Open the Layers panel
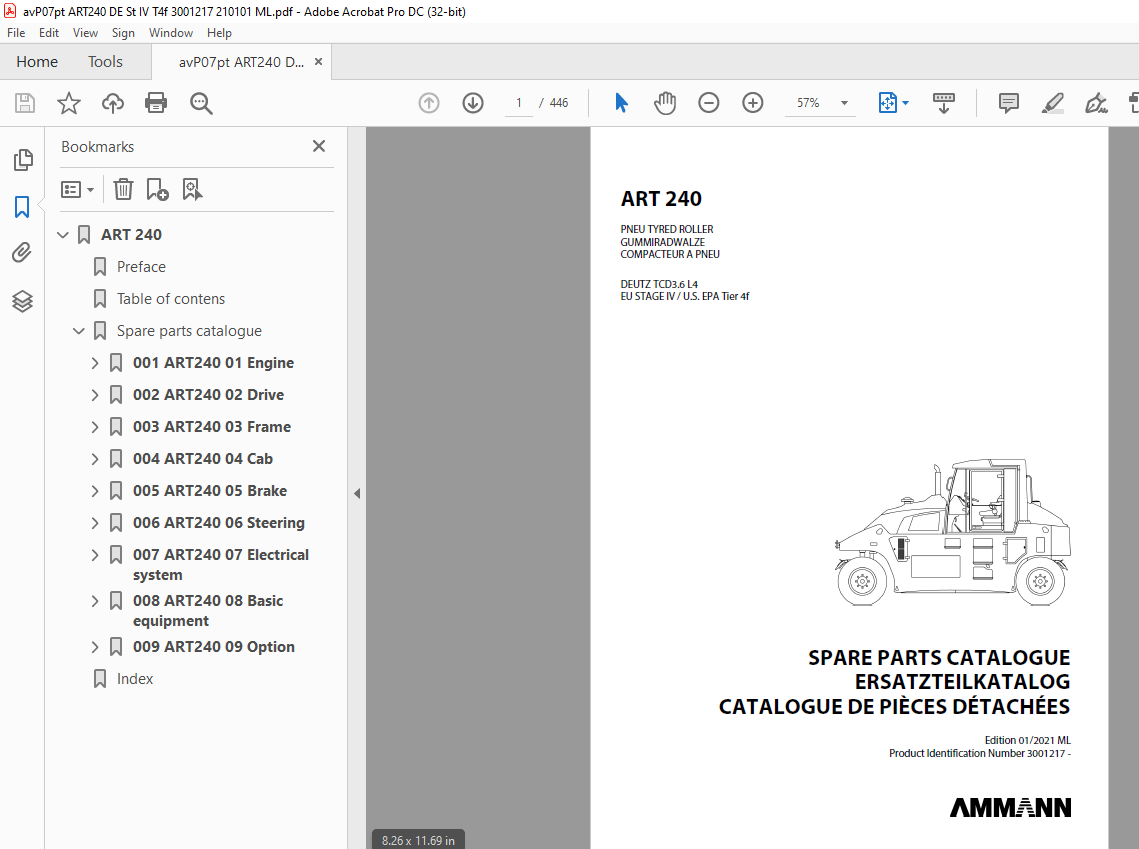 [x=22, y=301]
